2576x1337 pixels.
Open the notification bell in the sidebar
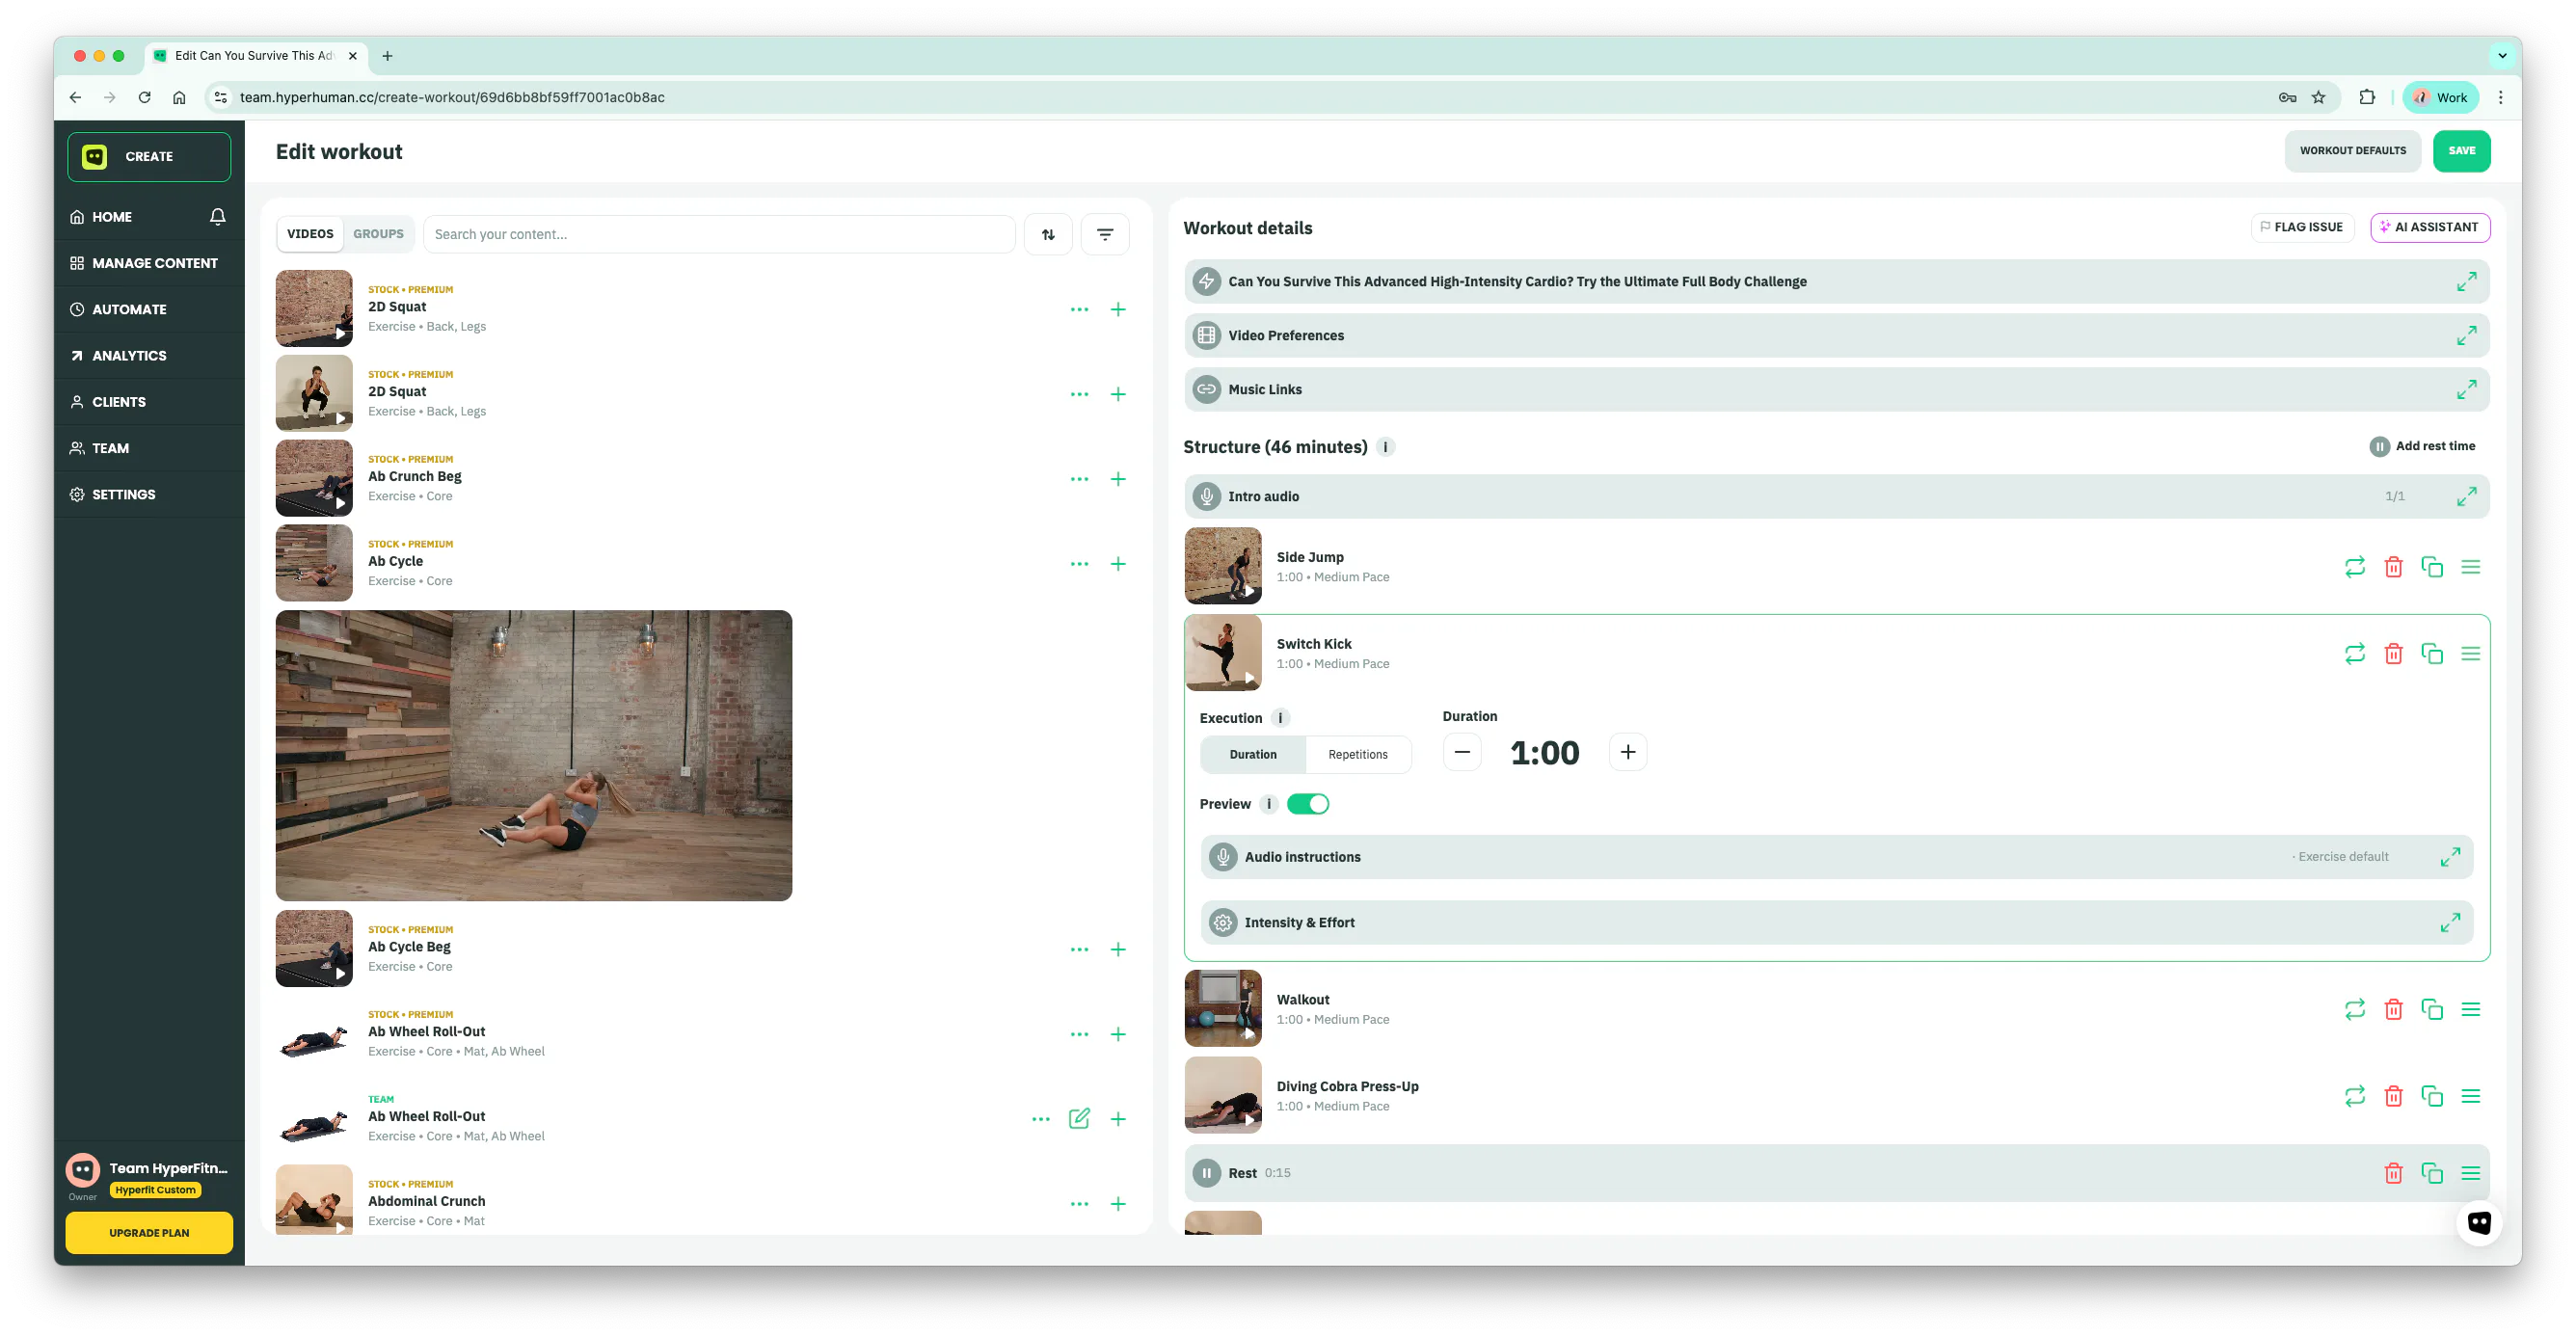click(218, 216)
